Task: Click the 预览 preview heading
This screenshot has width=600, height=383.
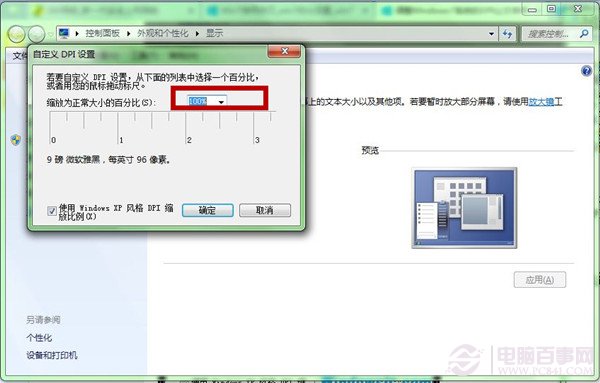Action: pyautogui.click(x=370, y=150)
